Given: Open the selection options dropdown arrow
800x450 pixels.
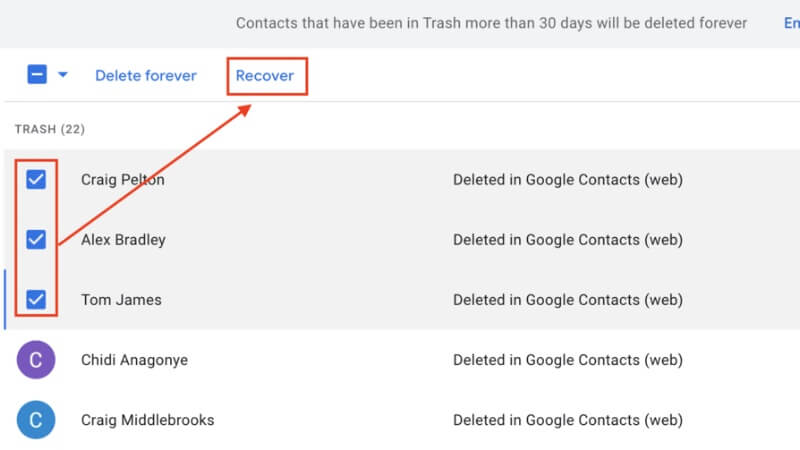Looking at the screenshot, I should [x=62, y=75].
